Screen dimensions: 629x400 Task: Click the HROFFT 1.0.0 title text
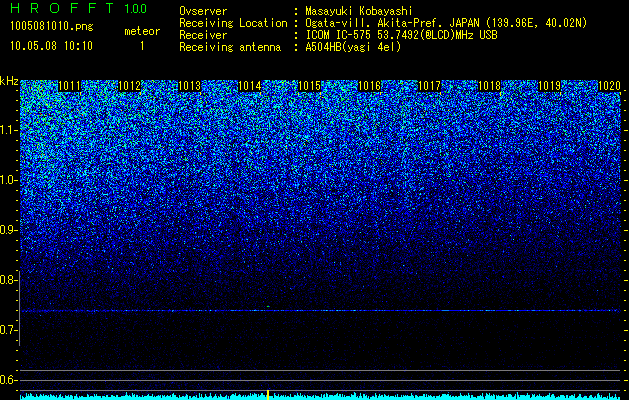click(x=79, y=8)
